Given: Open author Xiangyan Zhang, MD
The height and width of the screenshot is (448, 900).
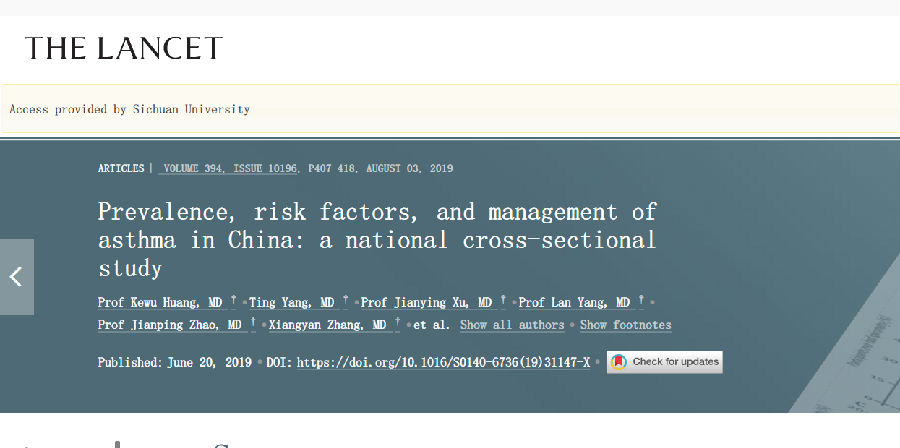Looking at the screenshot, I should pos(328,325).
